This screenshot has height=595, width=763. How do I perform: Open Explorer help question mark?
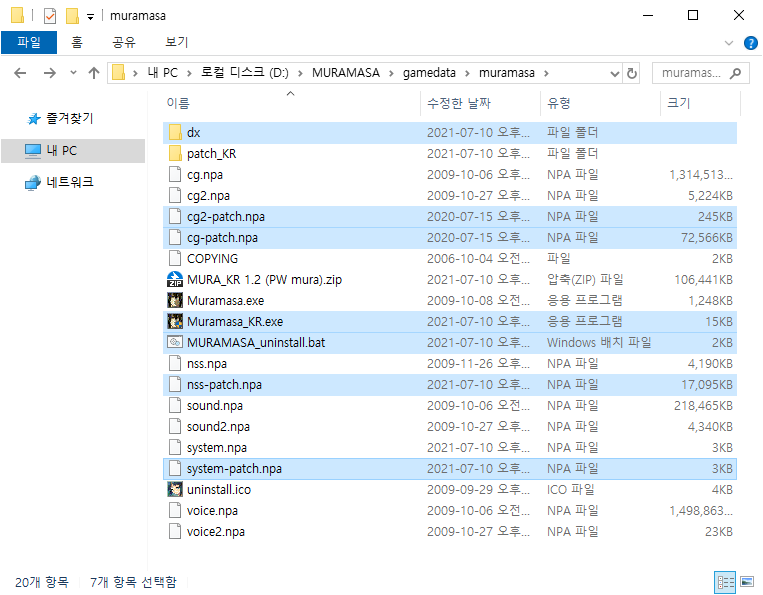point(750,43)
